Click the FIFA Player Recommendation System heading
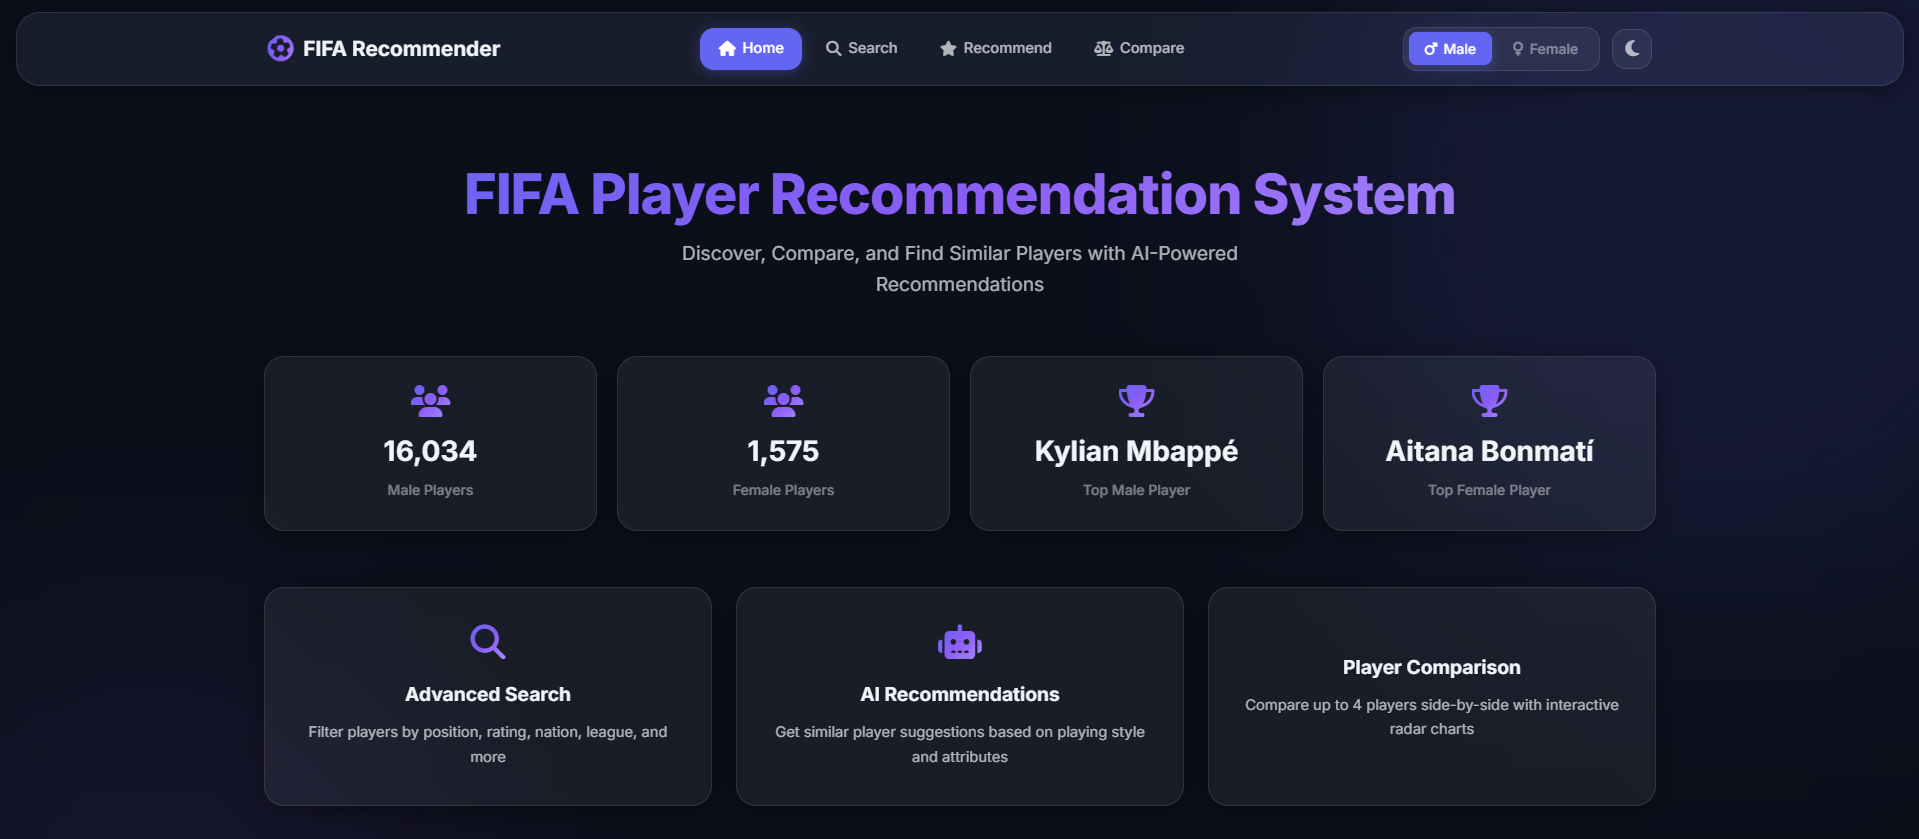1919x839 pixels. point(960,194)
